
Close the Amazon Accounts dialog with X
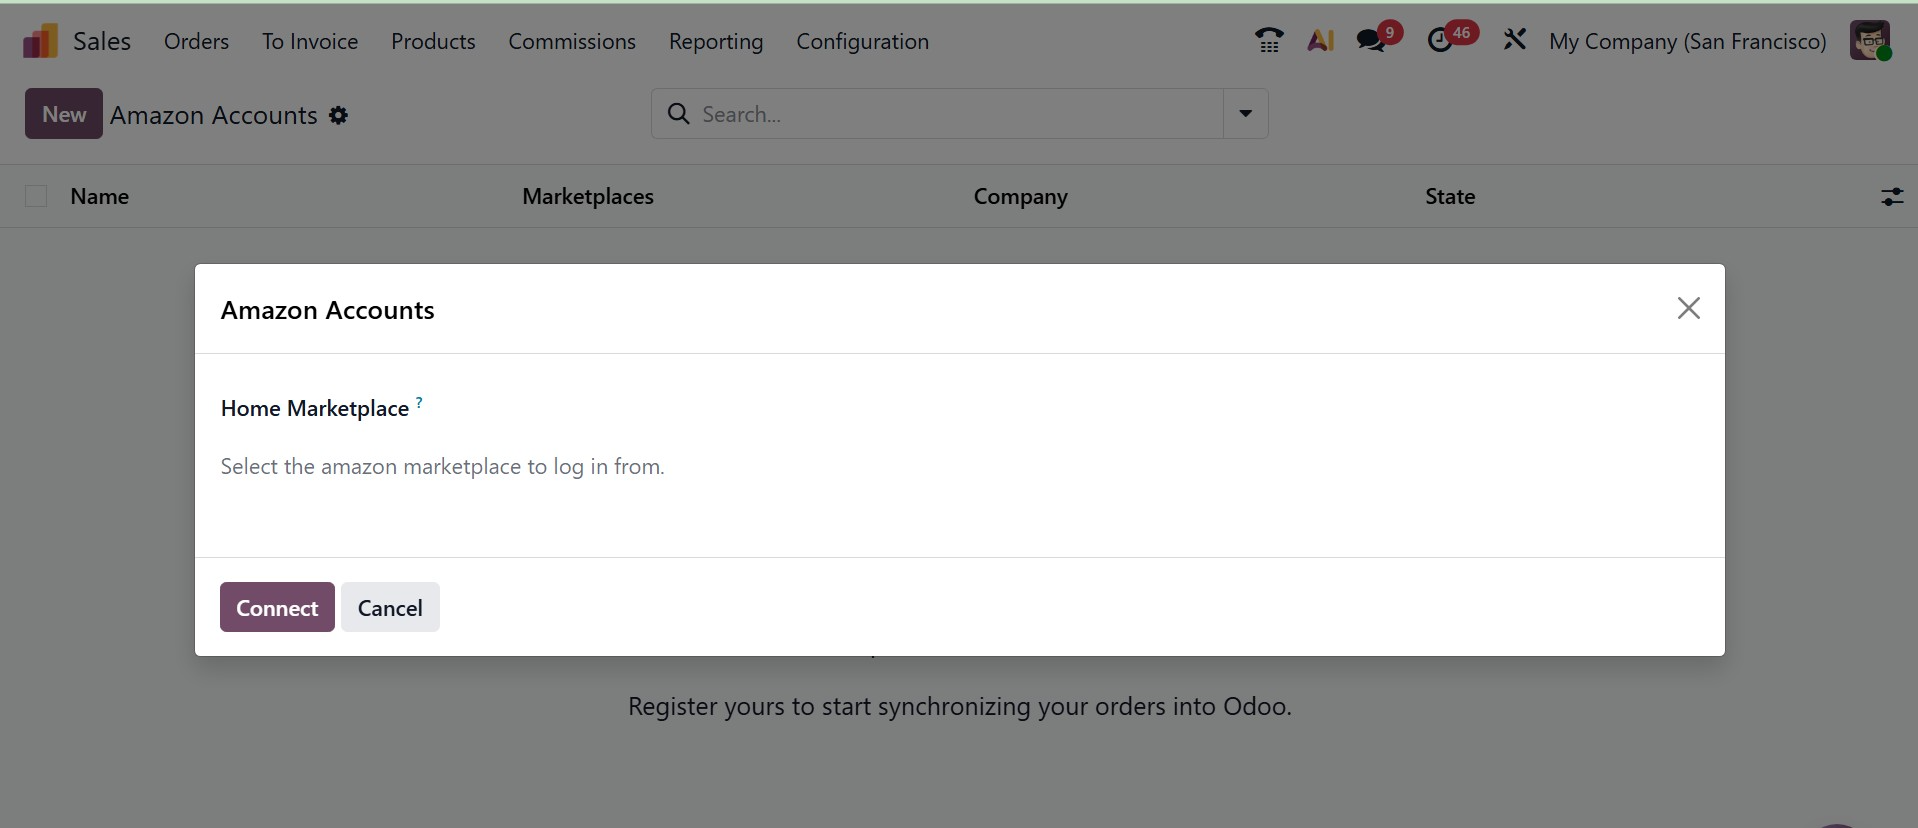pos(1688,309)
